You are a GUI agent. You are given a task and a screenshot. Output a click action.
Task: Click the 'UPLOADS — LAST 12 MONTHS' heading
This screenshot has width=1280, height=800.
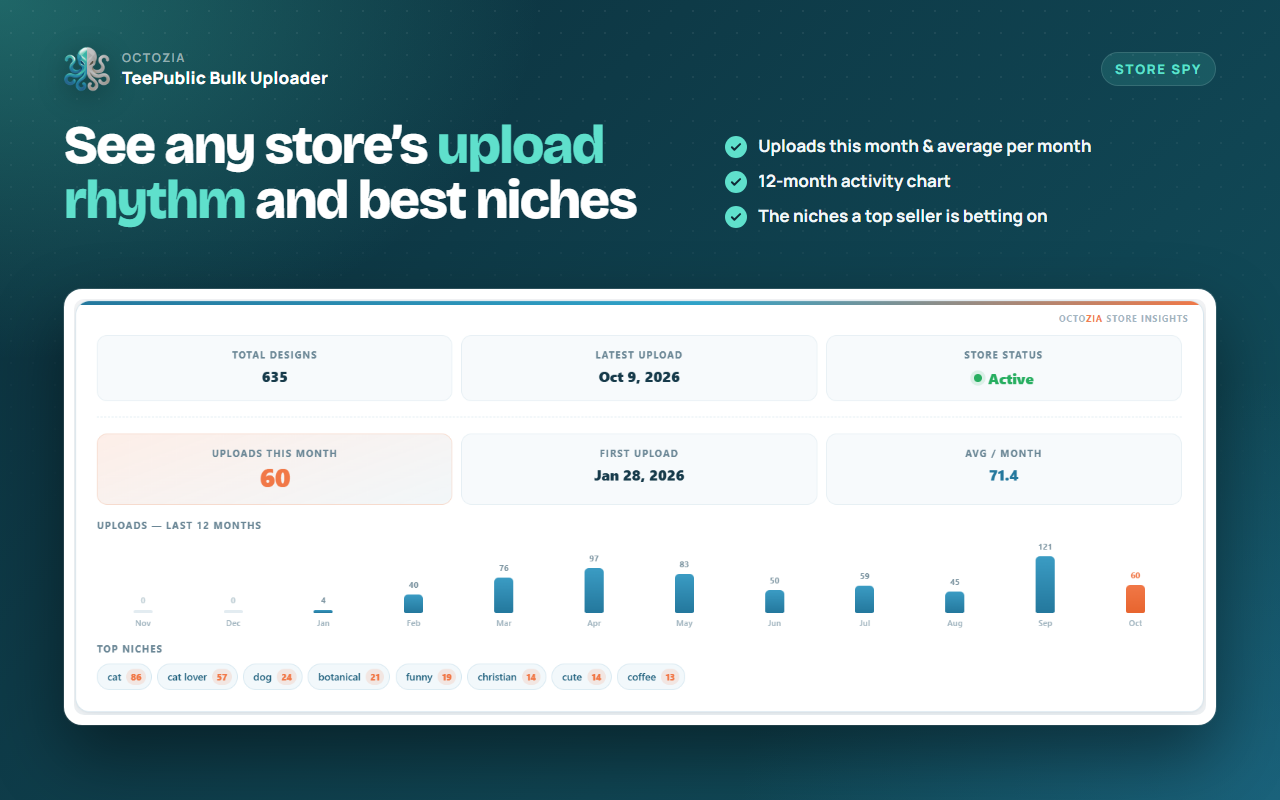click(x=179, y=526)
